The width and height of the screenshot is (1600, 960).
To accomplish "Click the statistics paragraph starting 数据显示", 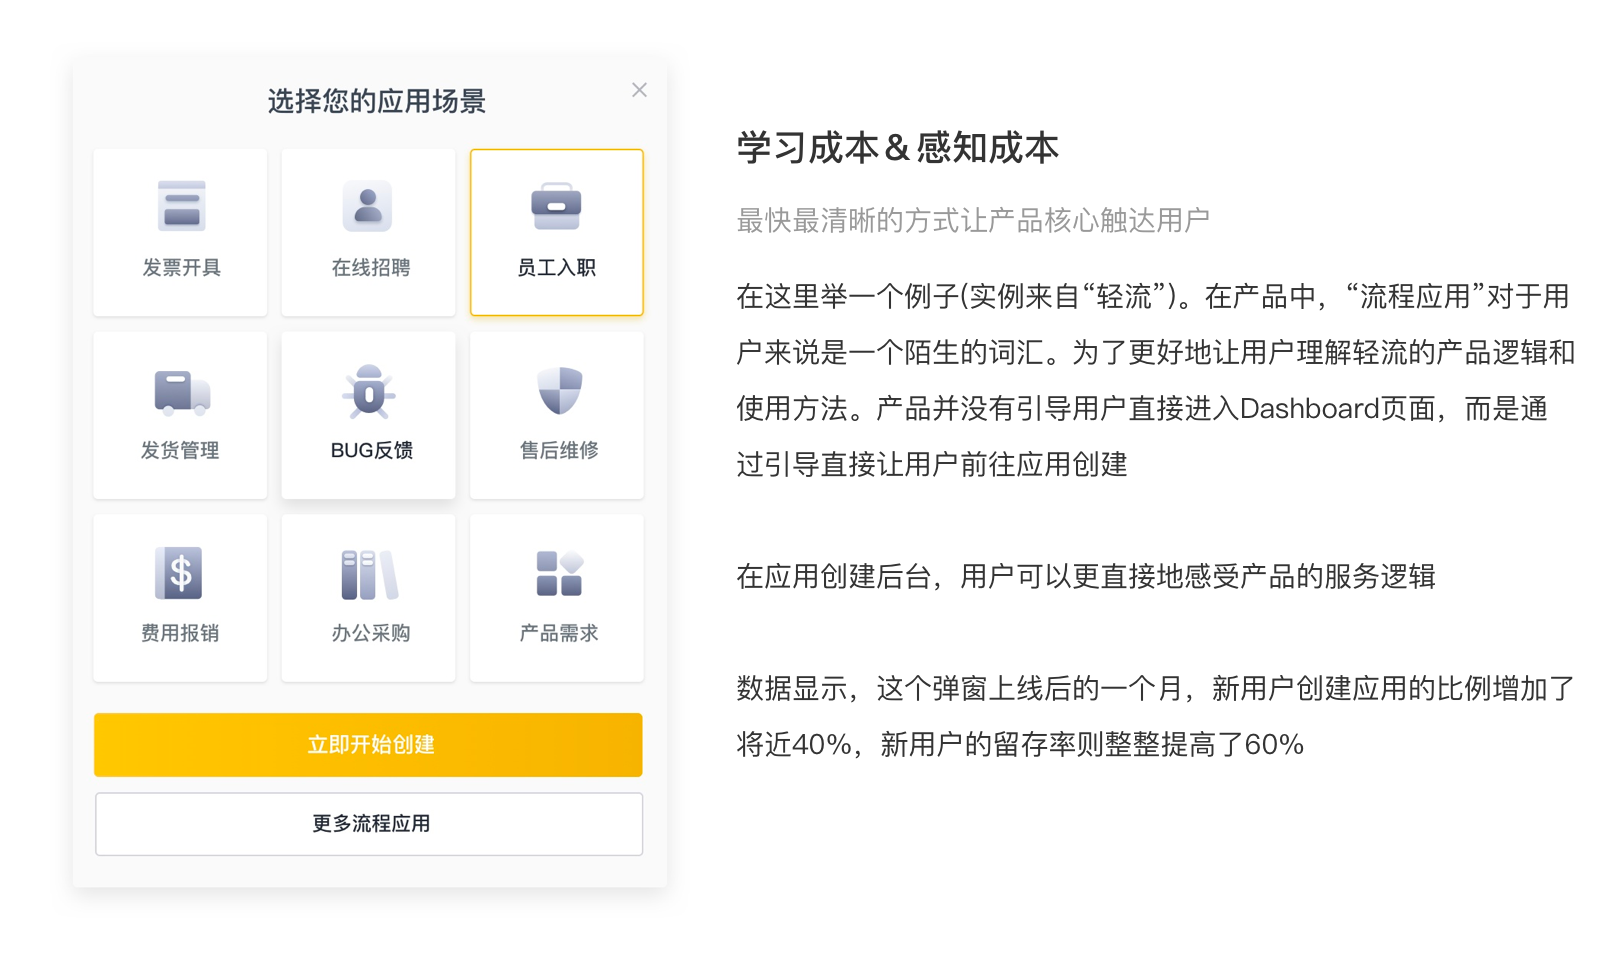I will (1155, 716).
